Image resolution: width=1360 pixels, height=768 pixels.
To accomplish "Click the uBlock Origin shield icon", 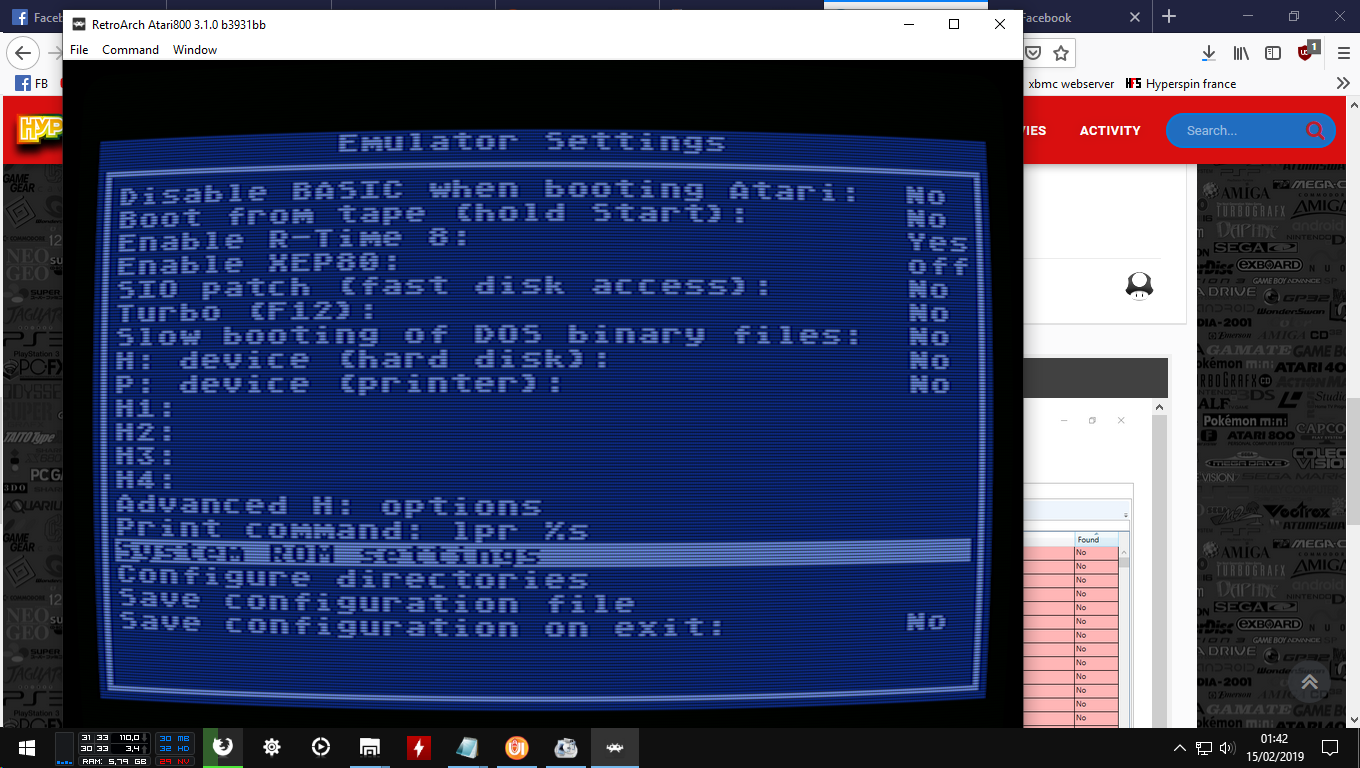I will point(1306,52).
